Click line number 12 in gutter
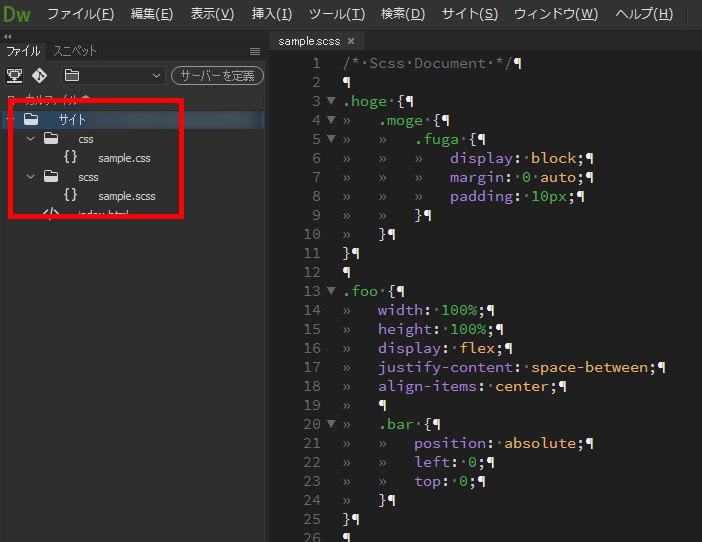 click(x=312, y=272)
